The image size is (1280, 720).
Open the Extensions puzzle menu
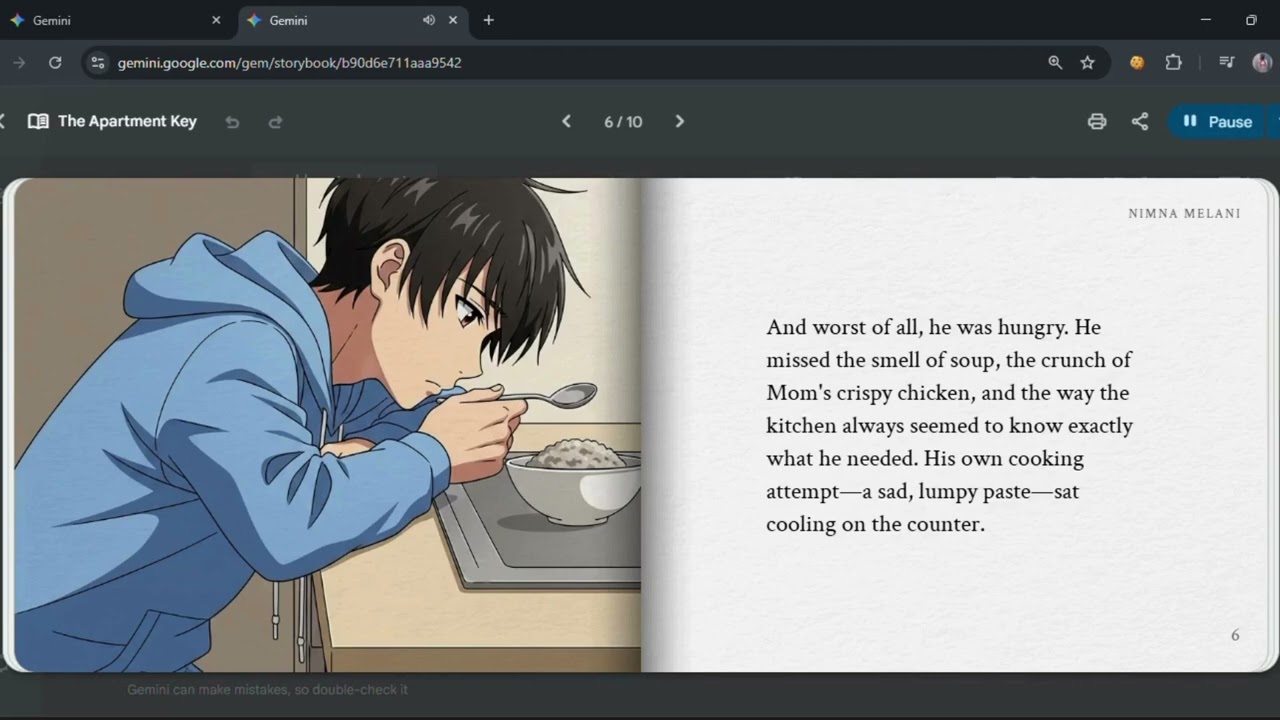click(x=1174, y=62)
